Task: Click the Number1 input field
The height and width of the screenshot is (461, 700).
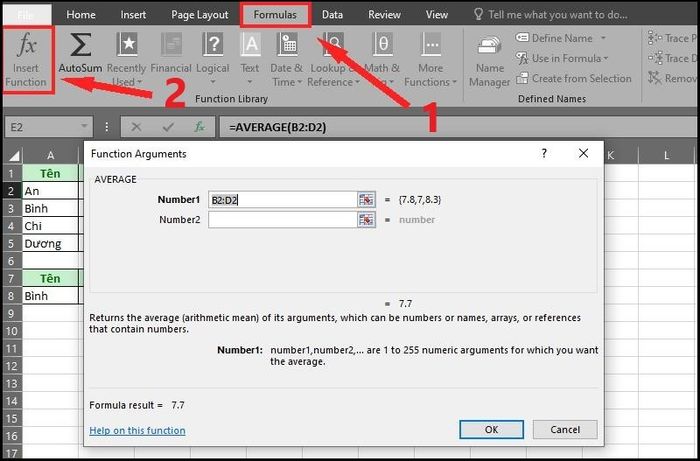Action: pos(283,200)
